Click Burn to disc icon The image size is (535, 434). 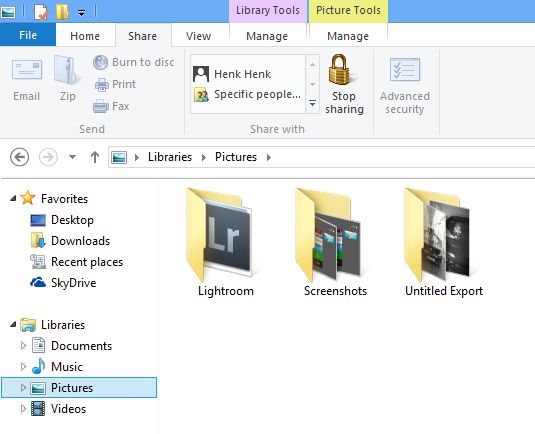pos(100,62)
